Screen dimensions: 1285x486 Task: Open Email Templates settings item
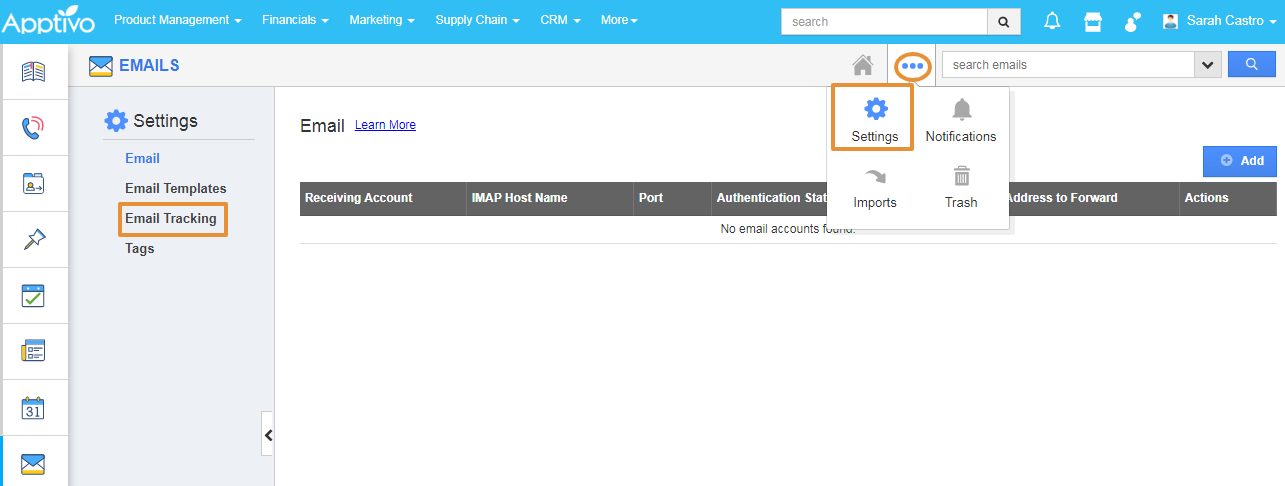pos(176,189)
